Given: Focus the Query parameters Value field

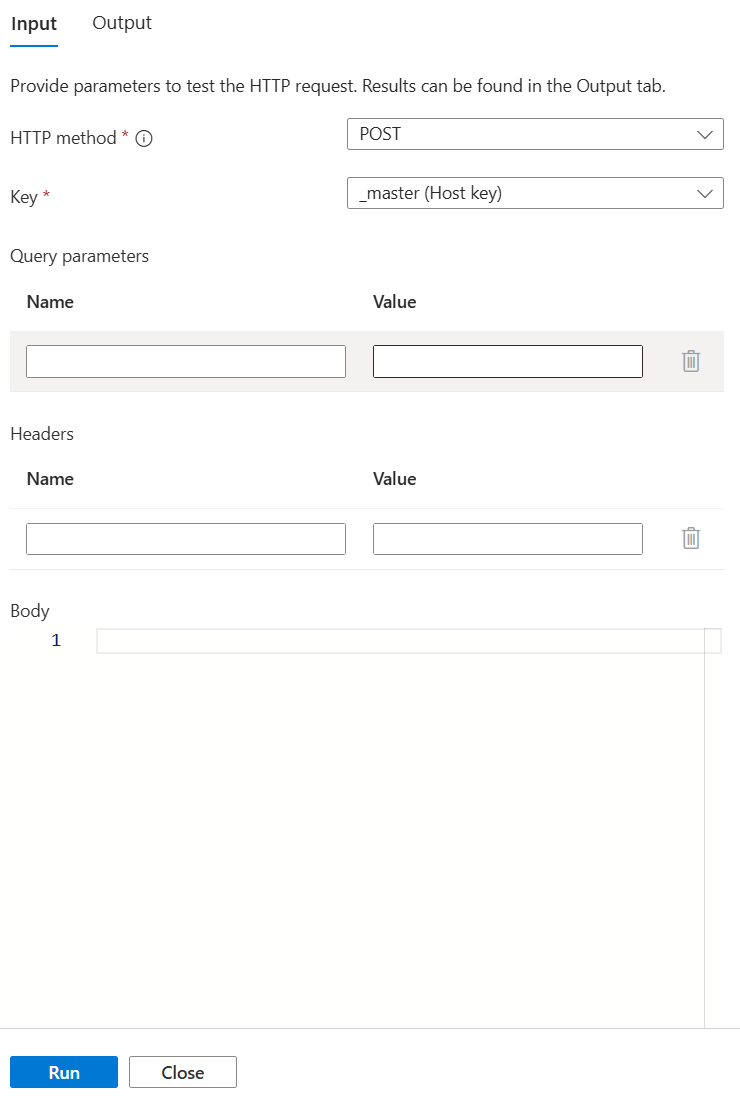Looking at the screenshot, I should 508,361.
